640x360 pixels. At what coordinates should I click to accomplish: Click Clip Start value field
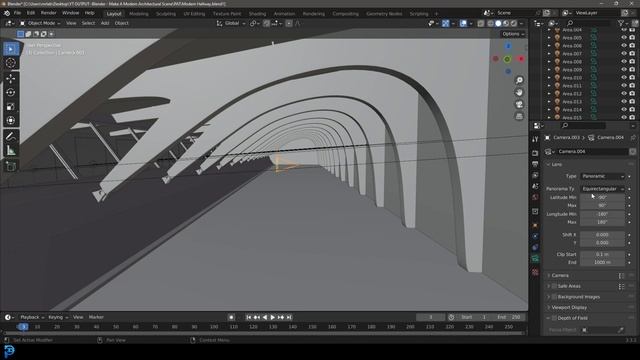pos(602,254)
